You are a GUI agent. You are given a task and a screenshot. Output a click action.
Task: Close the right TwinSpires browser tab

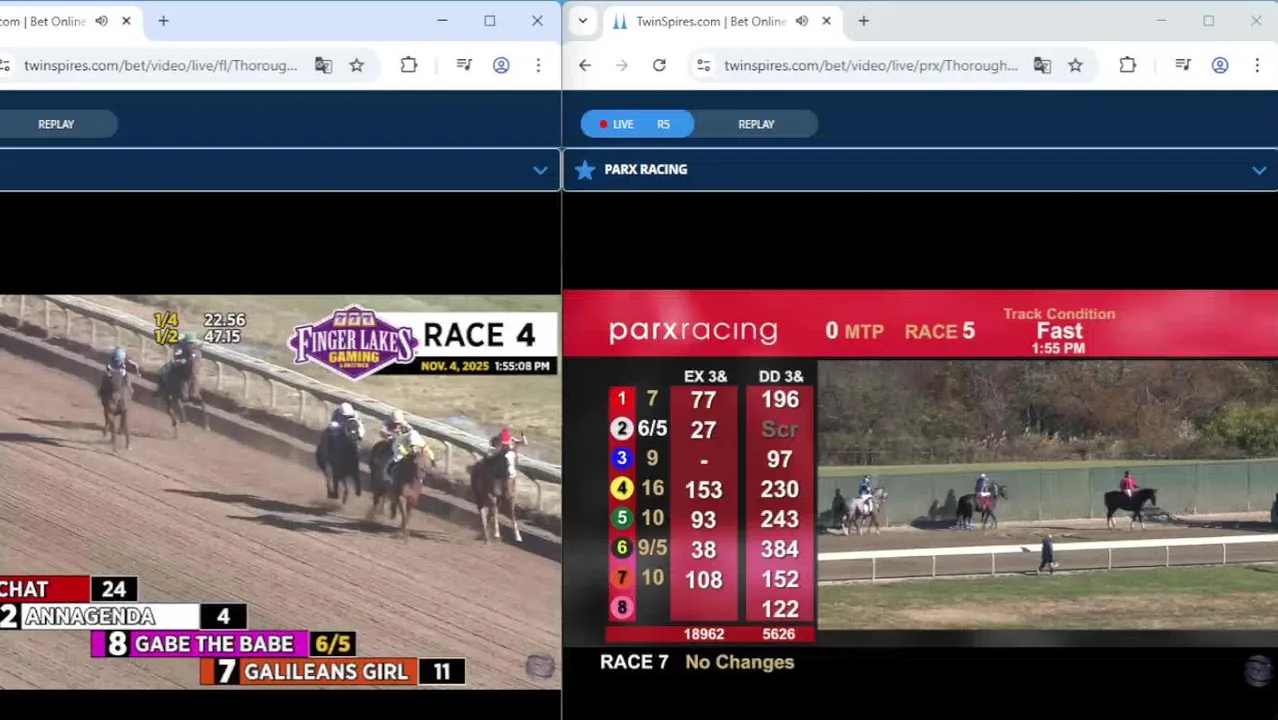[826, 21]
